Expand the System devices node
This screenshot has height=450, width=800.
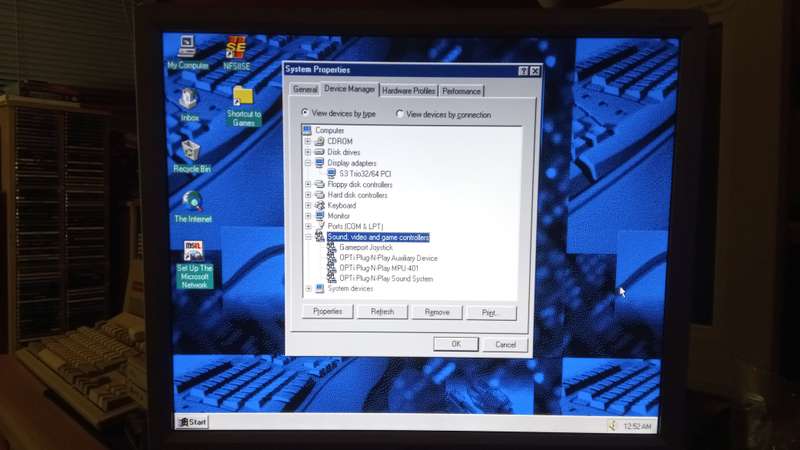309,289
